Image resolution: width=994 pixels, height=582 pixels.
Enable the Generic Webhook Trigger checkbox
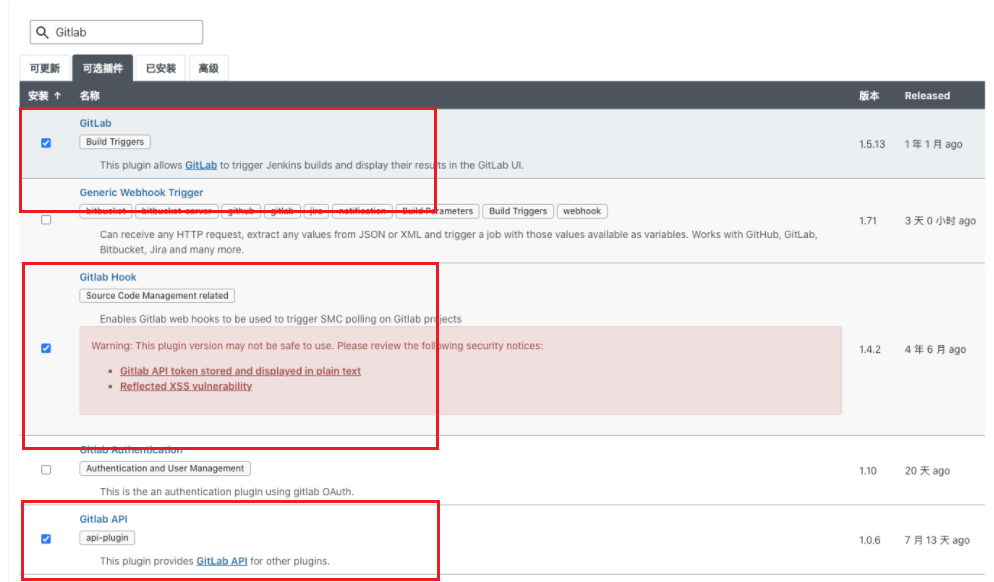coord(45,220)
